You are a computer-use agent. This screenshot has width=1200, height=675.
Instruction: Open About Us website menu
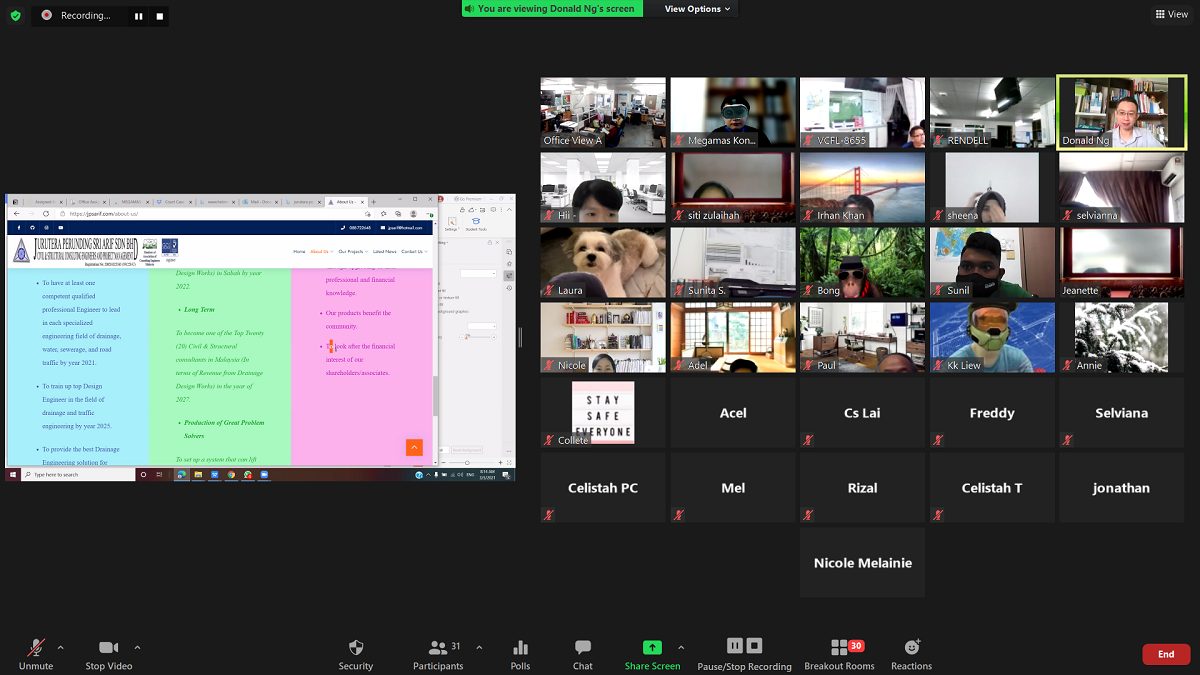[x=321, y=251]
